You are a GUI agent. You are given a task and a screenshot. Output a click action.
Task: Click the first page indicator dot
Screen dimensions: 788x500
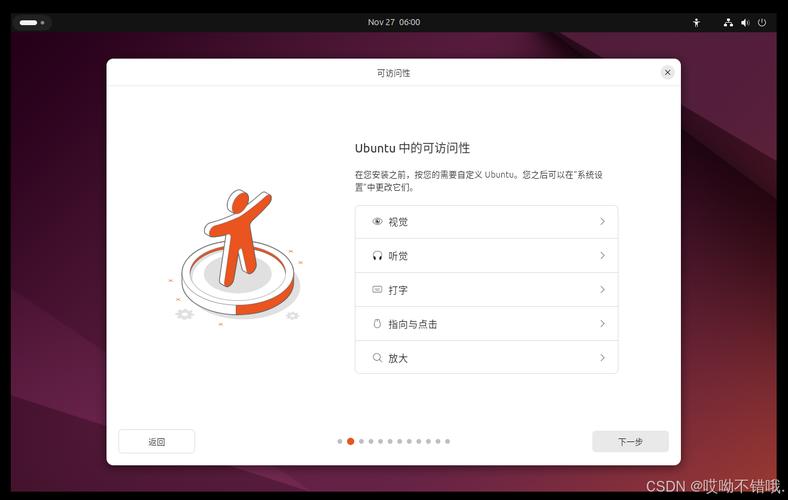click(340, 441)
